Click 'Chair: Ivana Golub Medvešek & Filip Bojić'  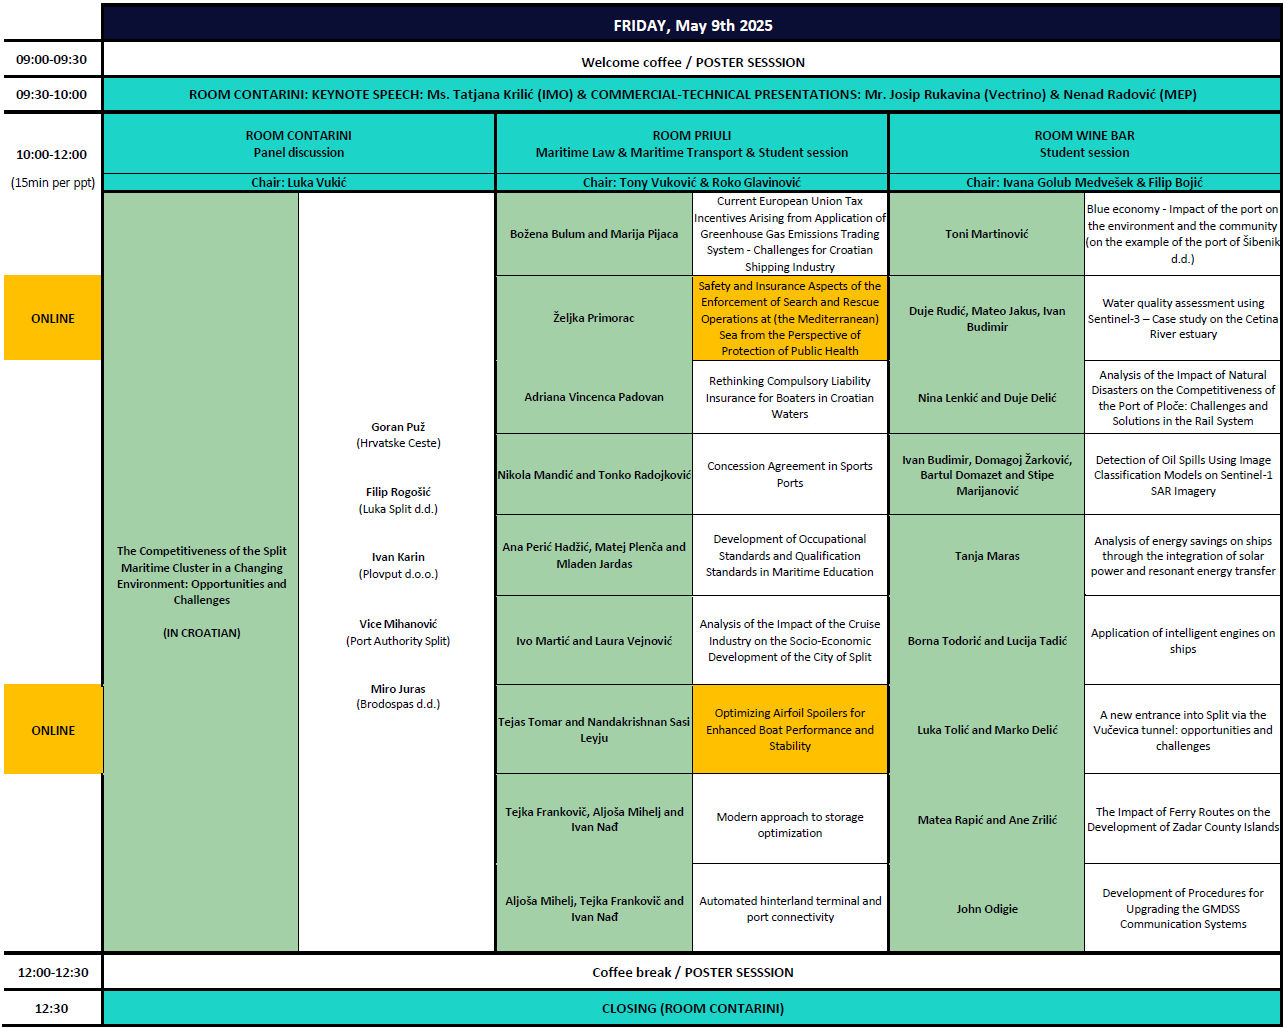coord(1085,183)
